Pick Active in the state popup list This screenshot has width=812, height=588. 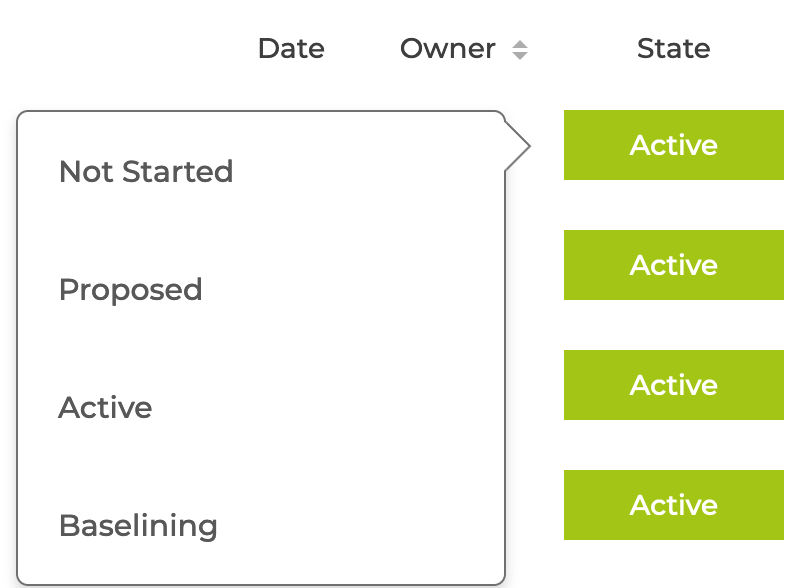[x=261, y=408]
